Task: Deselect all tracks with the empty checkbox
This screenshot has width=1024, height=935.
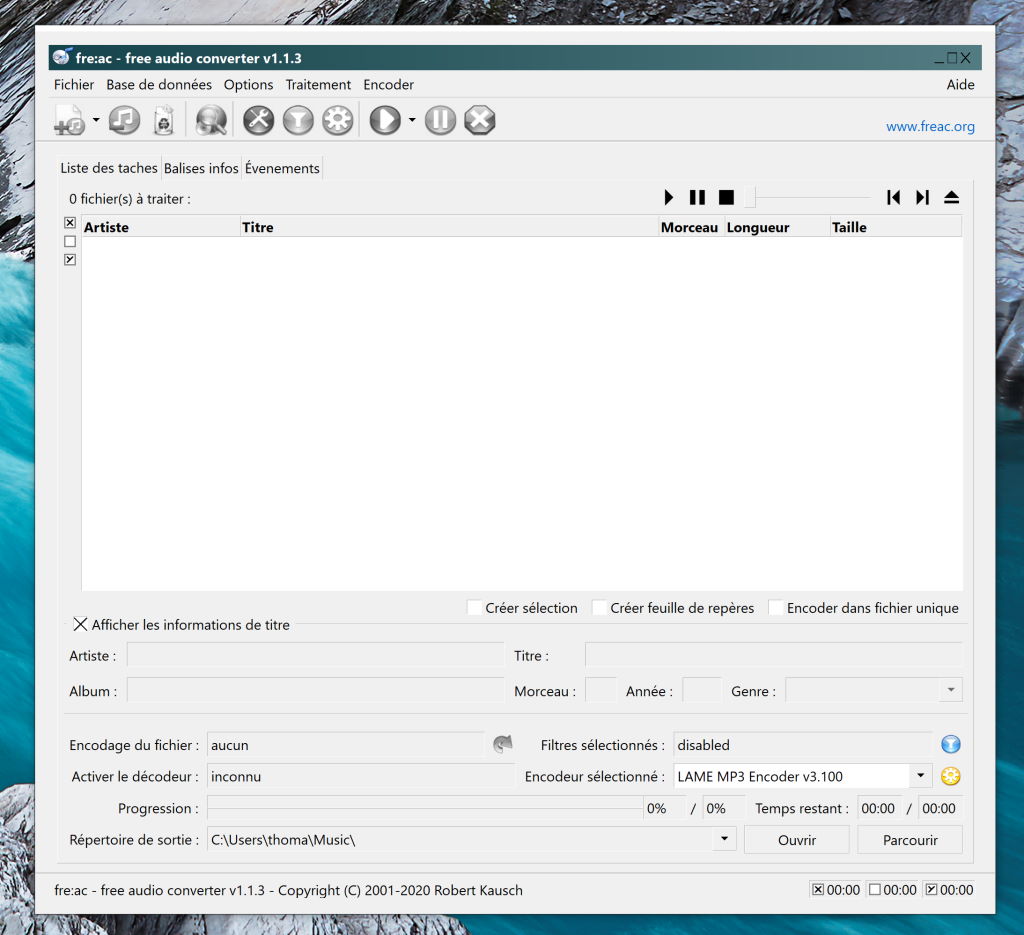Action: click(70, 242)
